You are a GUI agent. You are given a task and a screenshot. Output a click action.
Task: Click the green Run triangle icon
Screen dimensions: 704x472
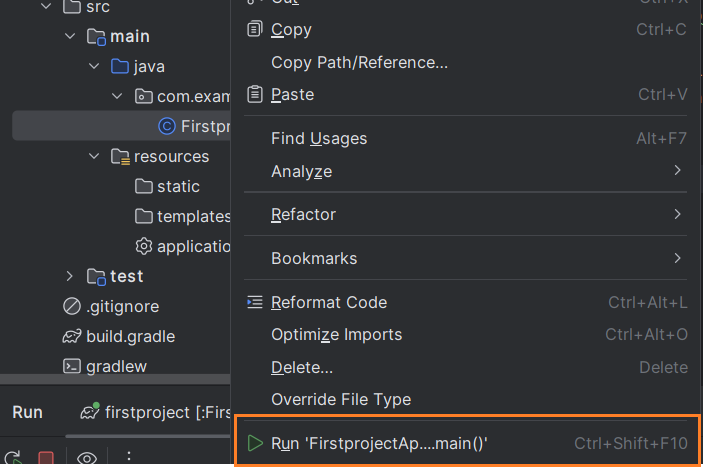[x=255, y=442]
